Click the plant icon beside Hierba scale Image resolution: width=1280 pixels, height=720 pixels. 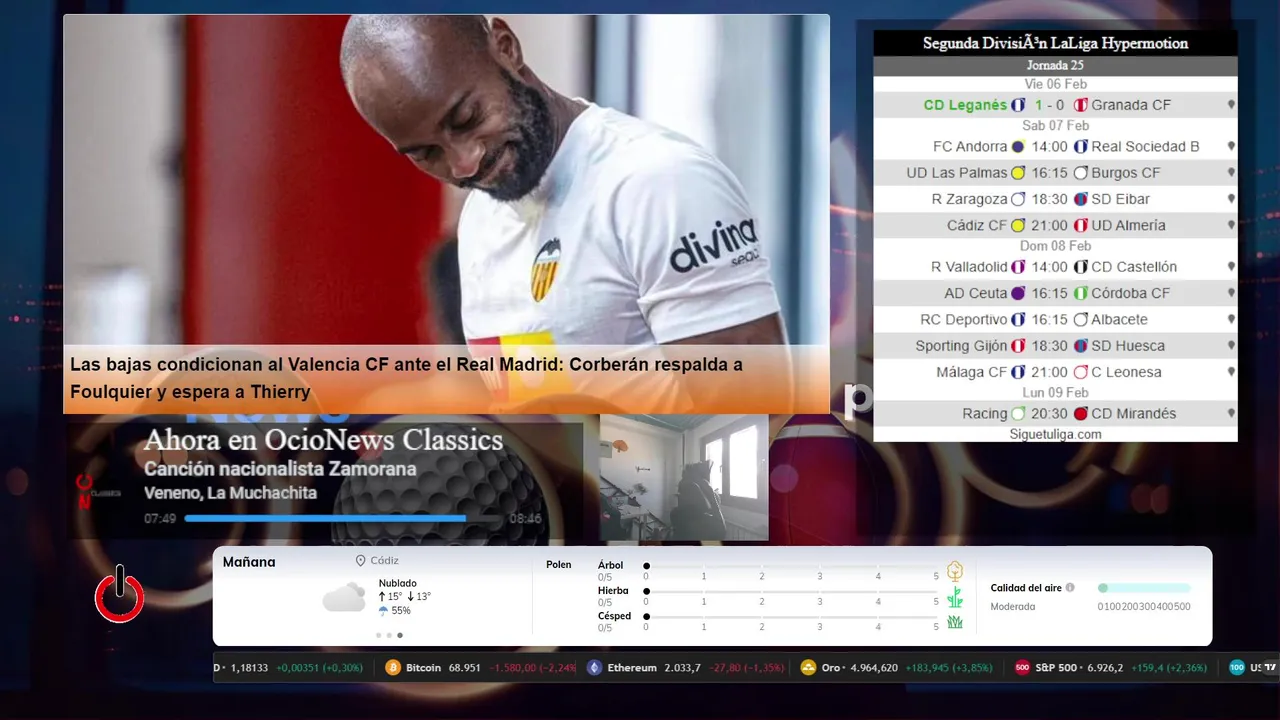pos(955,597)
